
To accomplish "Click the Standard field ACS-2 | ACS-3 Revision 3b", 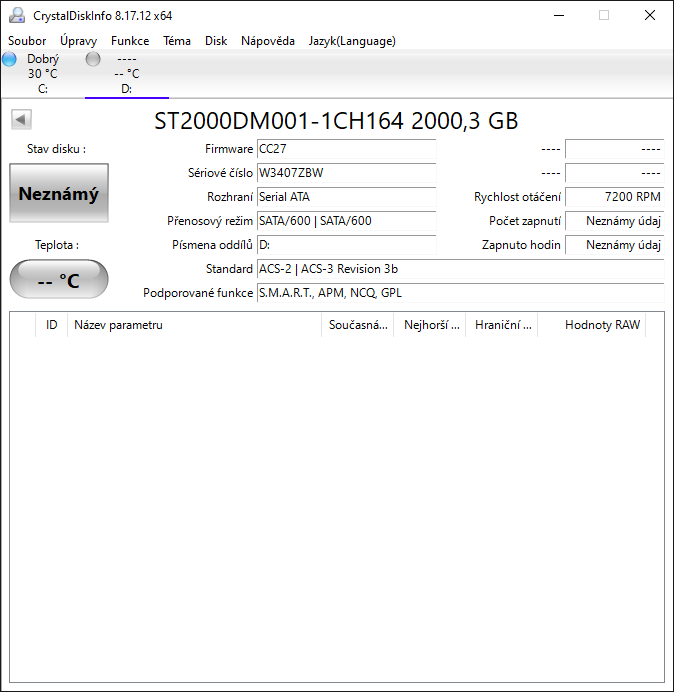I will click(460, 269).
